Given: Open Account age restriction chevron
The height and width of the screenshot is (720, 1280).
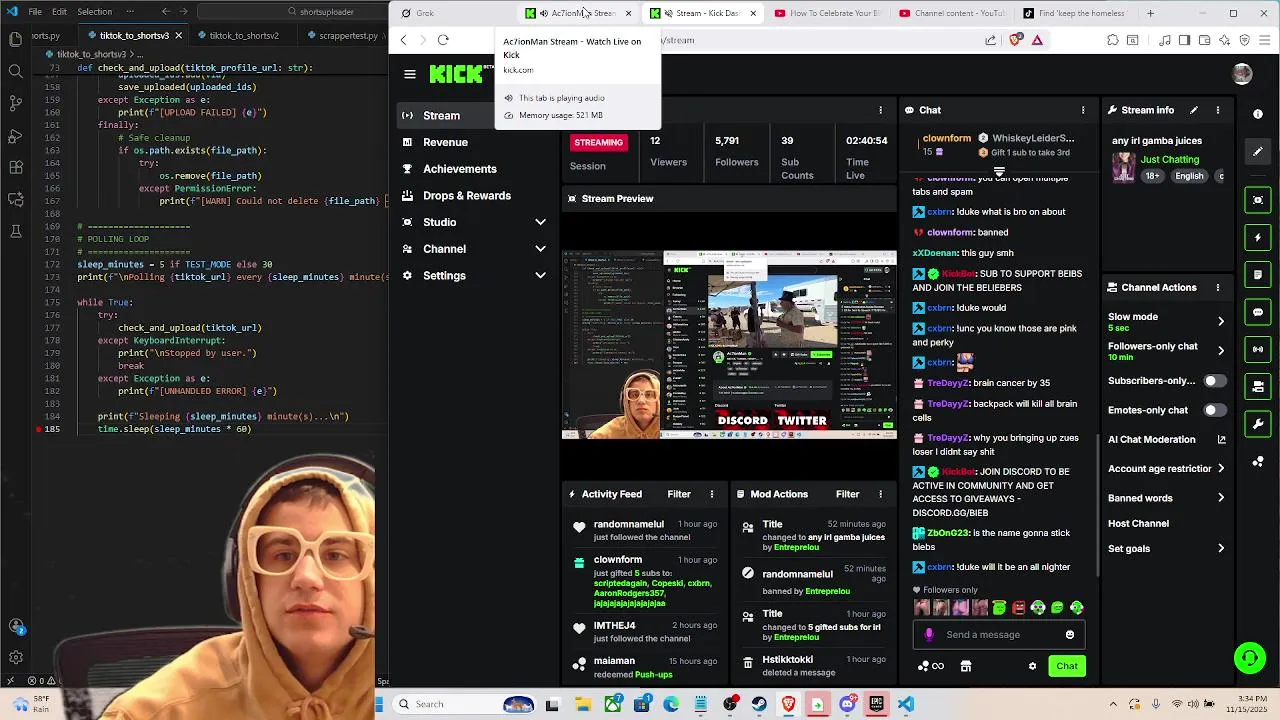Looking at the screenshot, I should pos(1220,469).
